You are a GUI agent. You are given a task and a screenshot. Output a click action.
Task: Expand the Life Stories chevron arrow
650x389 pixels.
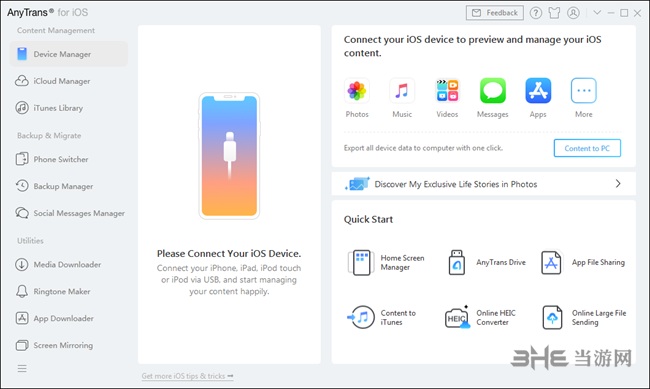pyautogui.click(x=618, y=183)
